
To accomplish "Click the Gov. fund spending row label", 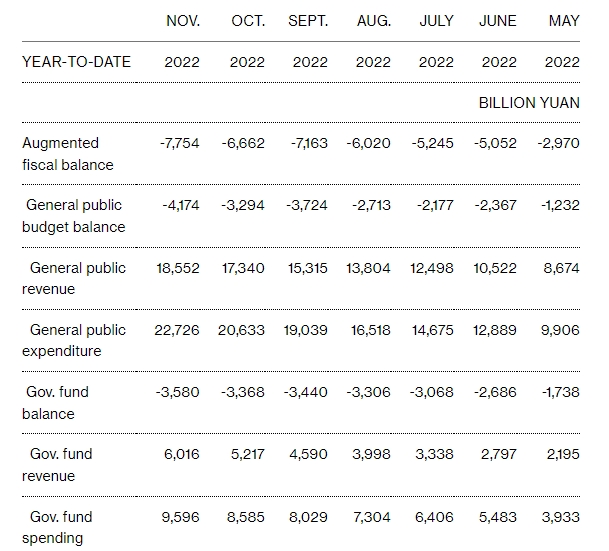I will tap(58, 527).
